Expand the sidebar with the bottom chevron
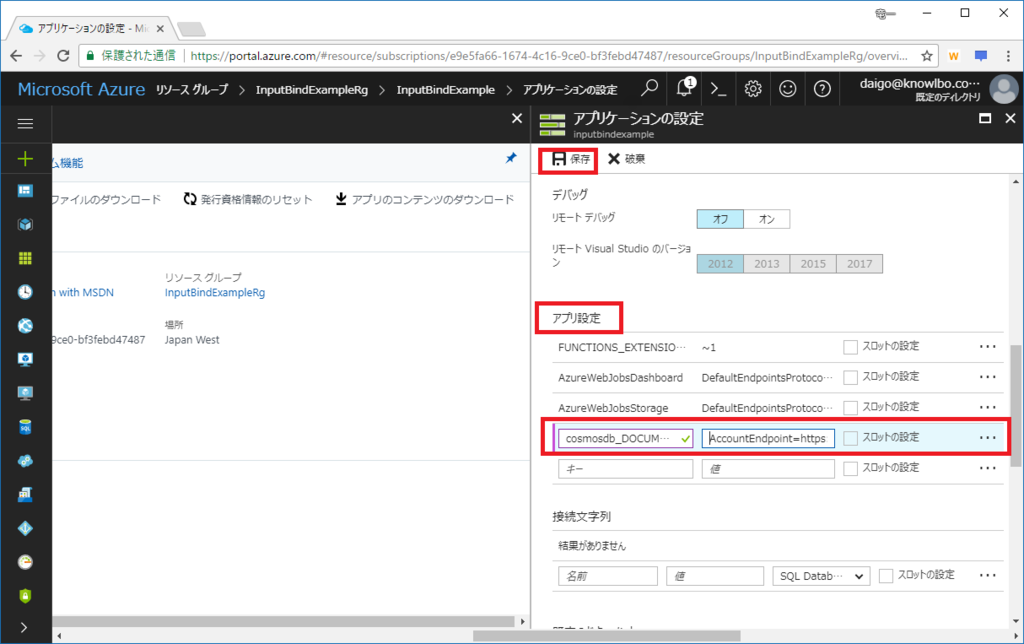This screenshot has height=644, width=1024. coord(26,628)
